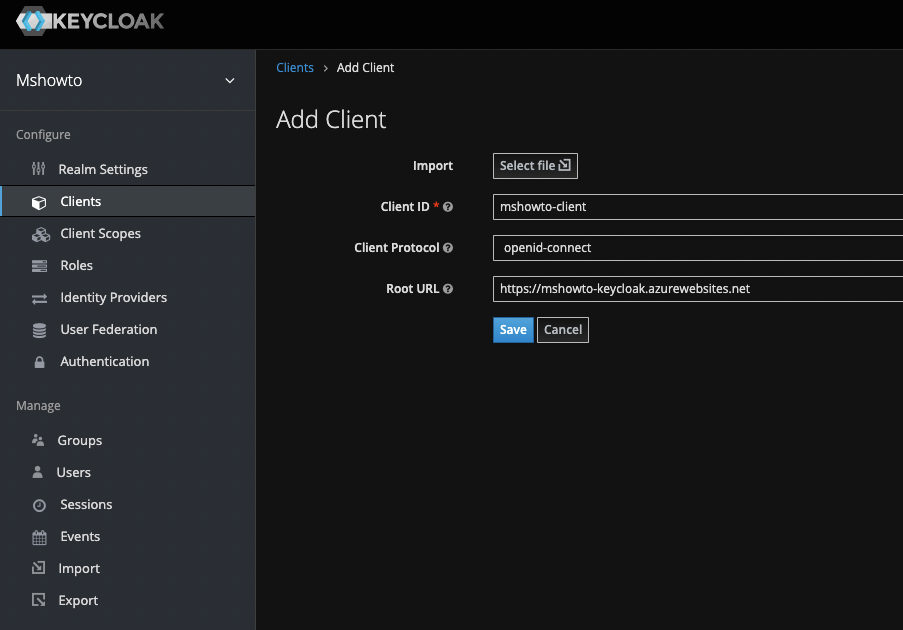The width and height of the screenshot is (903, 630).
Task: Click the Client Protocol help icon
Action: 447,248
